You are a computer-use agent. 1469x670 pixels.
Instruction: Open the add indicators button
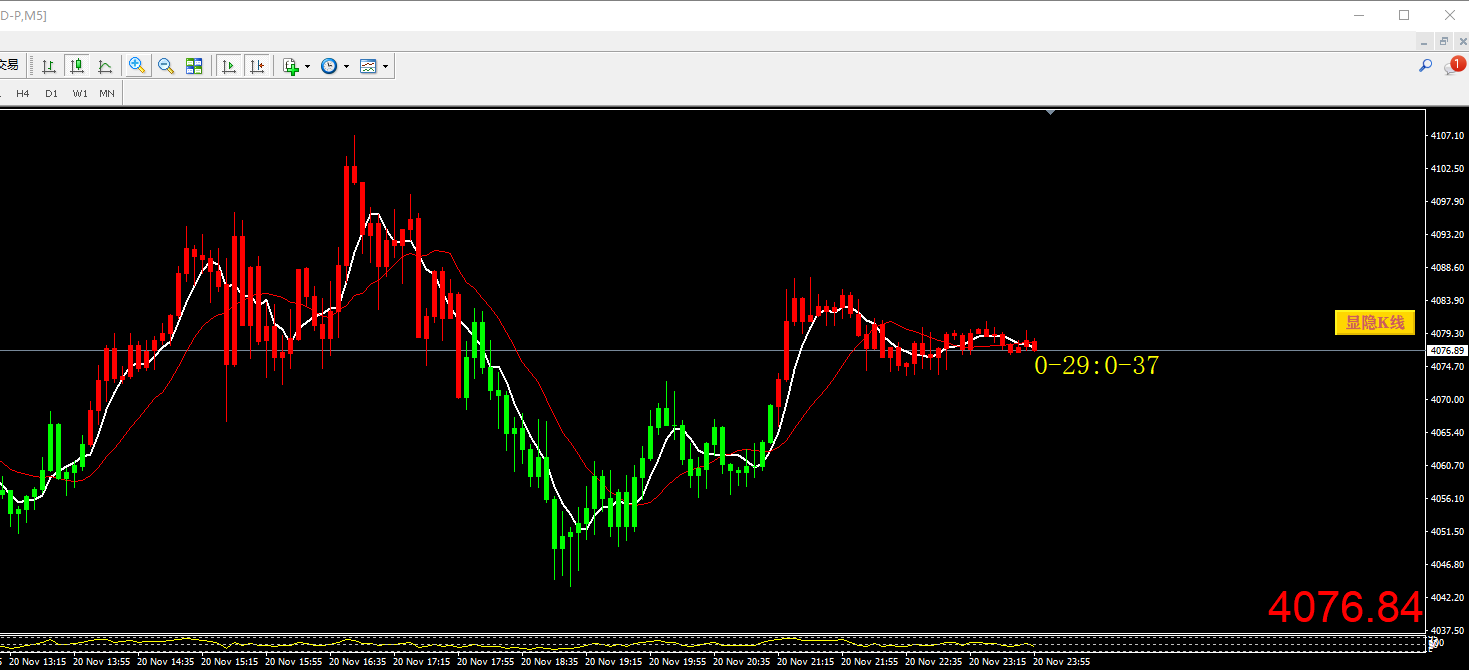tap(291, 66)
